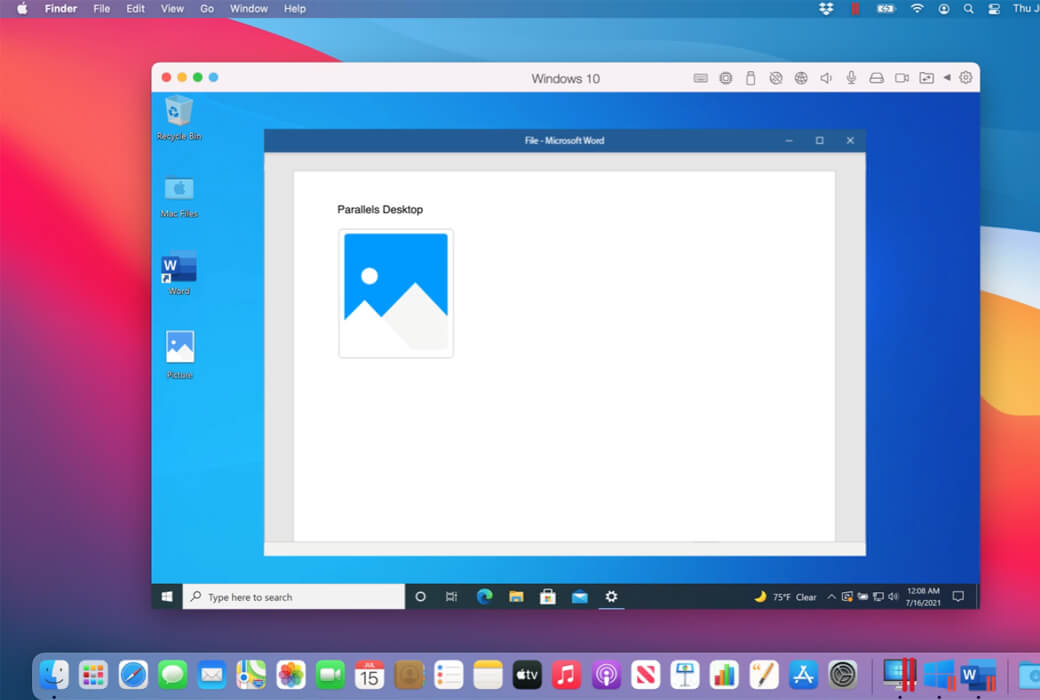Open the File menu in the menu bar
This screenshot has width=1040, height=700.
(x=101, y=9)
